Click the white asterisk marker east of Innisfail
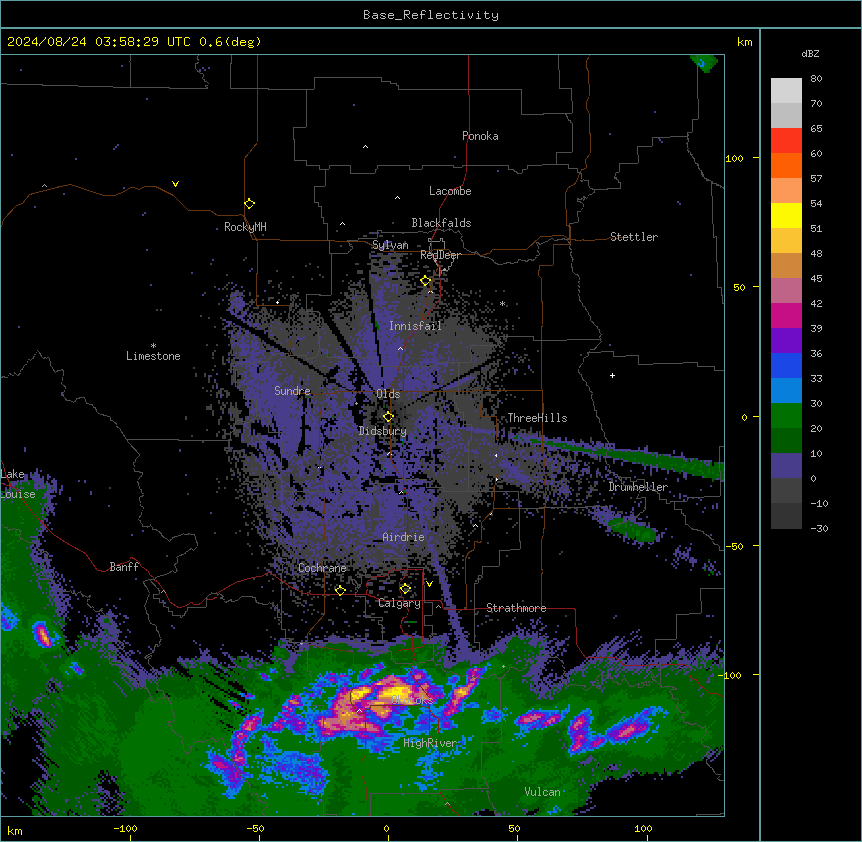Screen dimensions: 862x842 502,303
